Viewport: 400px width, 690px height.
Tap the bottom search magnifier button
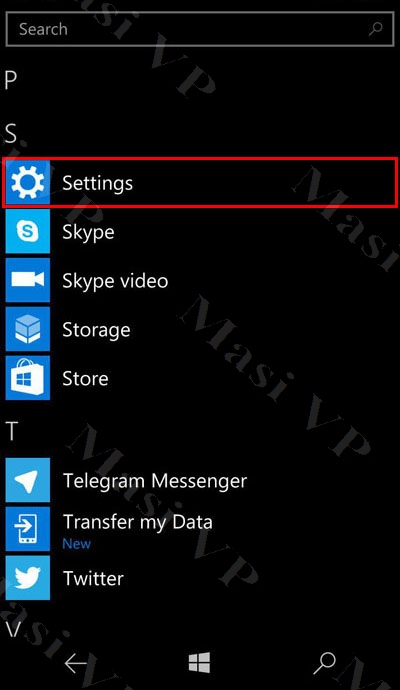[325, 664]
